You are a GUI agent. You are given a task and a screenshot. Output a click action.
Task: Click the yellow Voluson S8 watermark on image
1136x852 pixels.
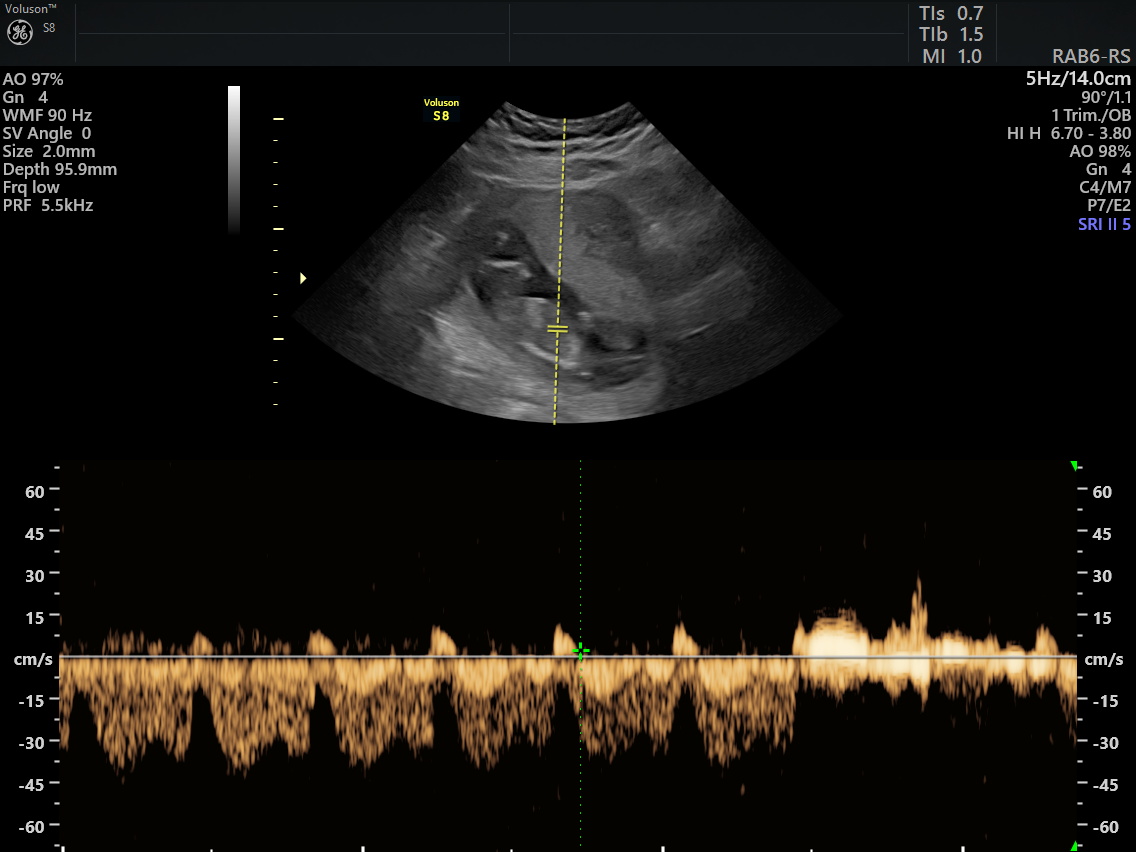coord(441,110)
